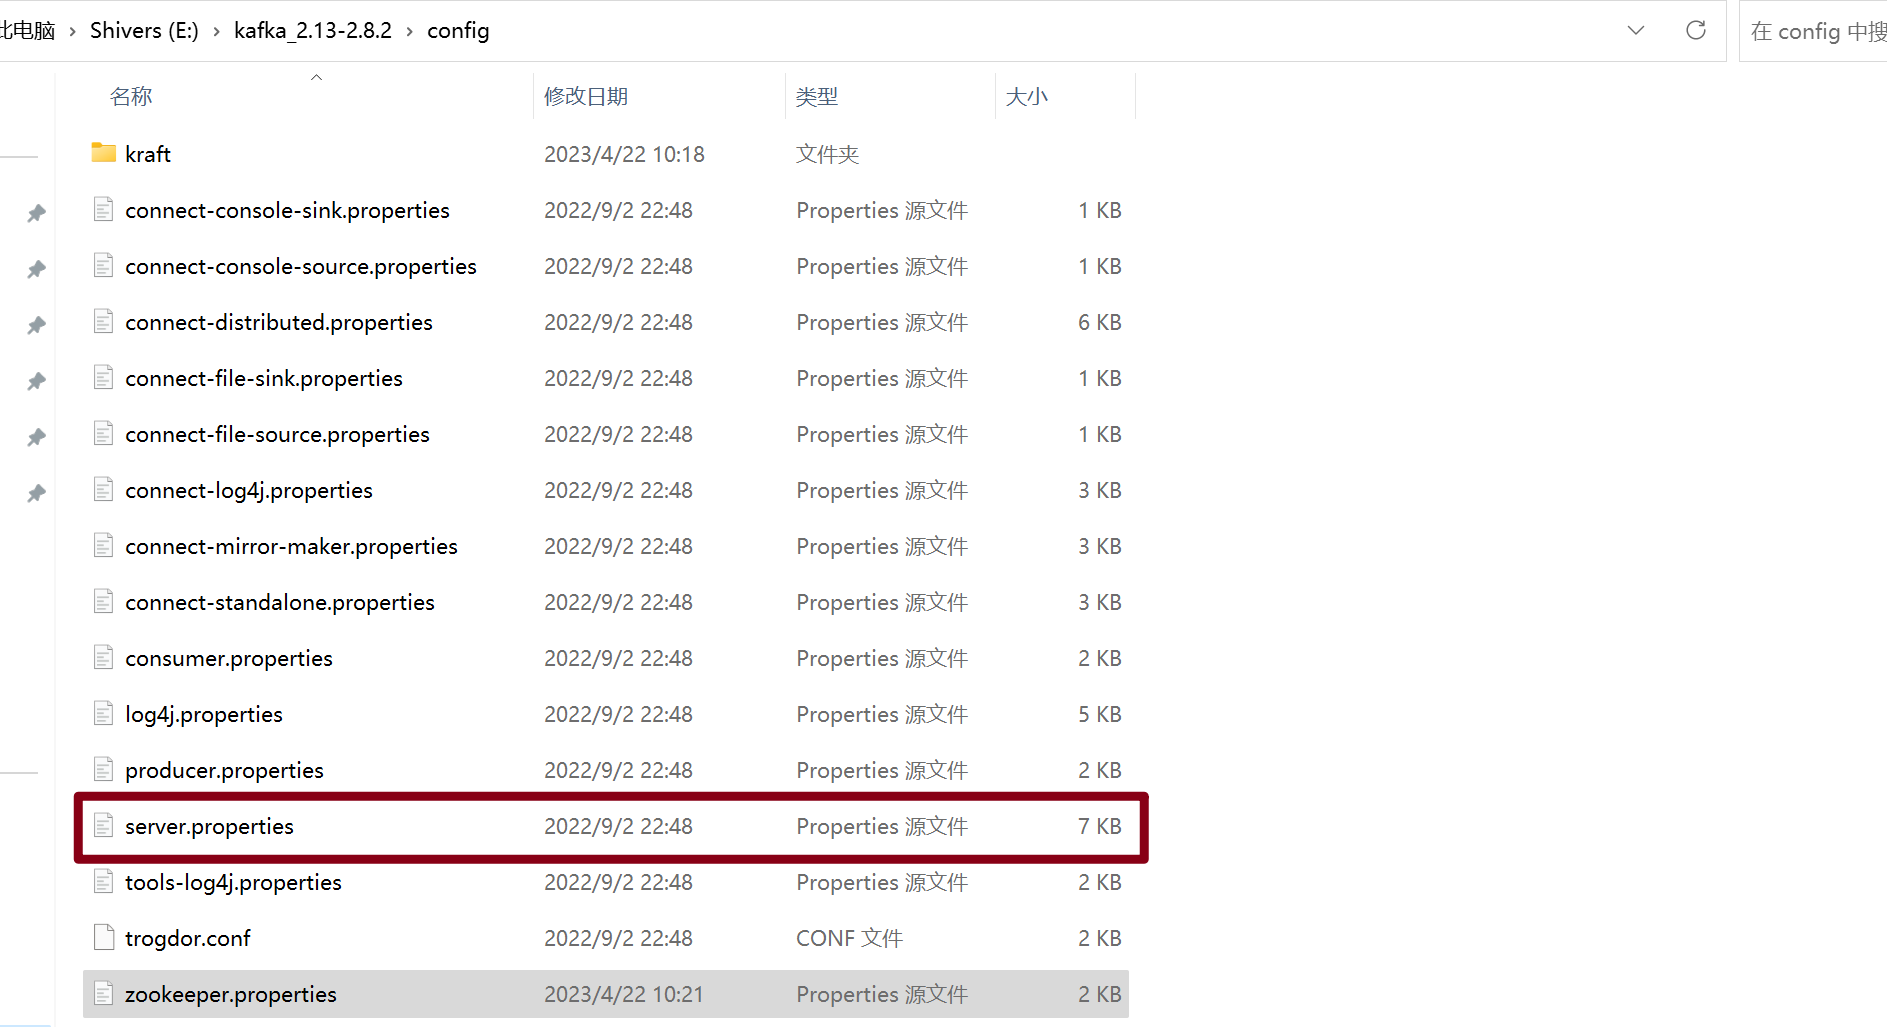Viewport: 1887px width, 1027px height.
Task: Click the connect-console-sink.properties file icon
Action: pos(103,209)
